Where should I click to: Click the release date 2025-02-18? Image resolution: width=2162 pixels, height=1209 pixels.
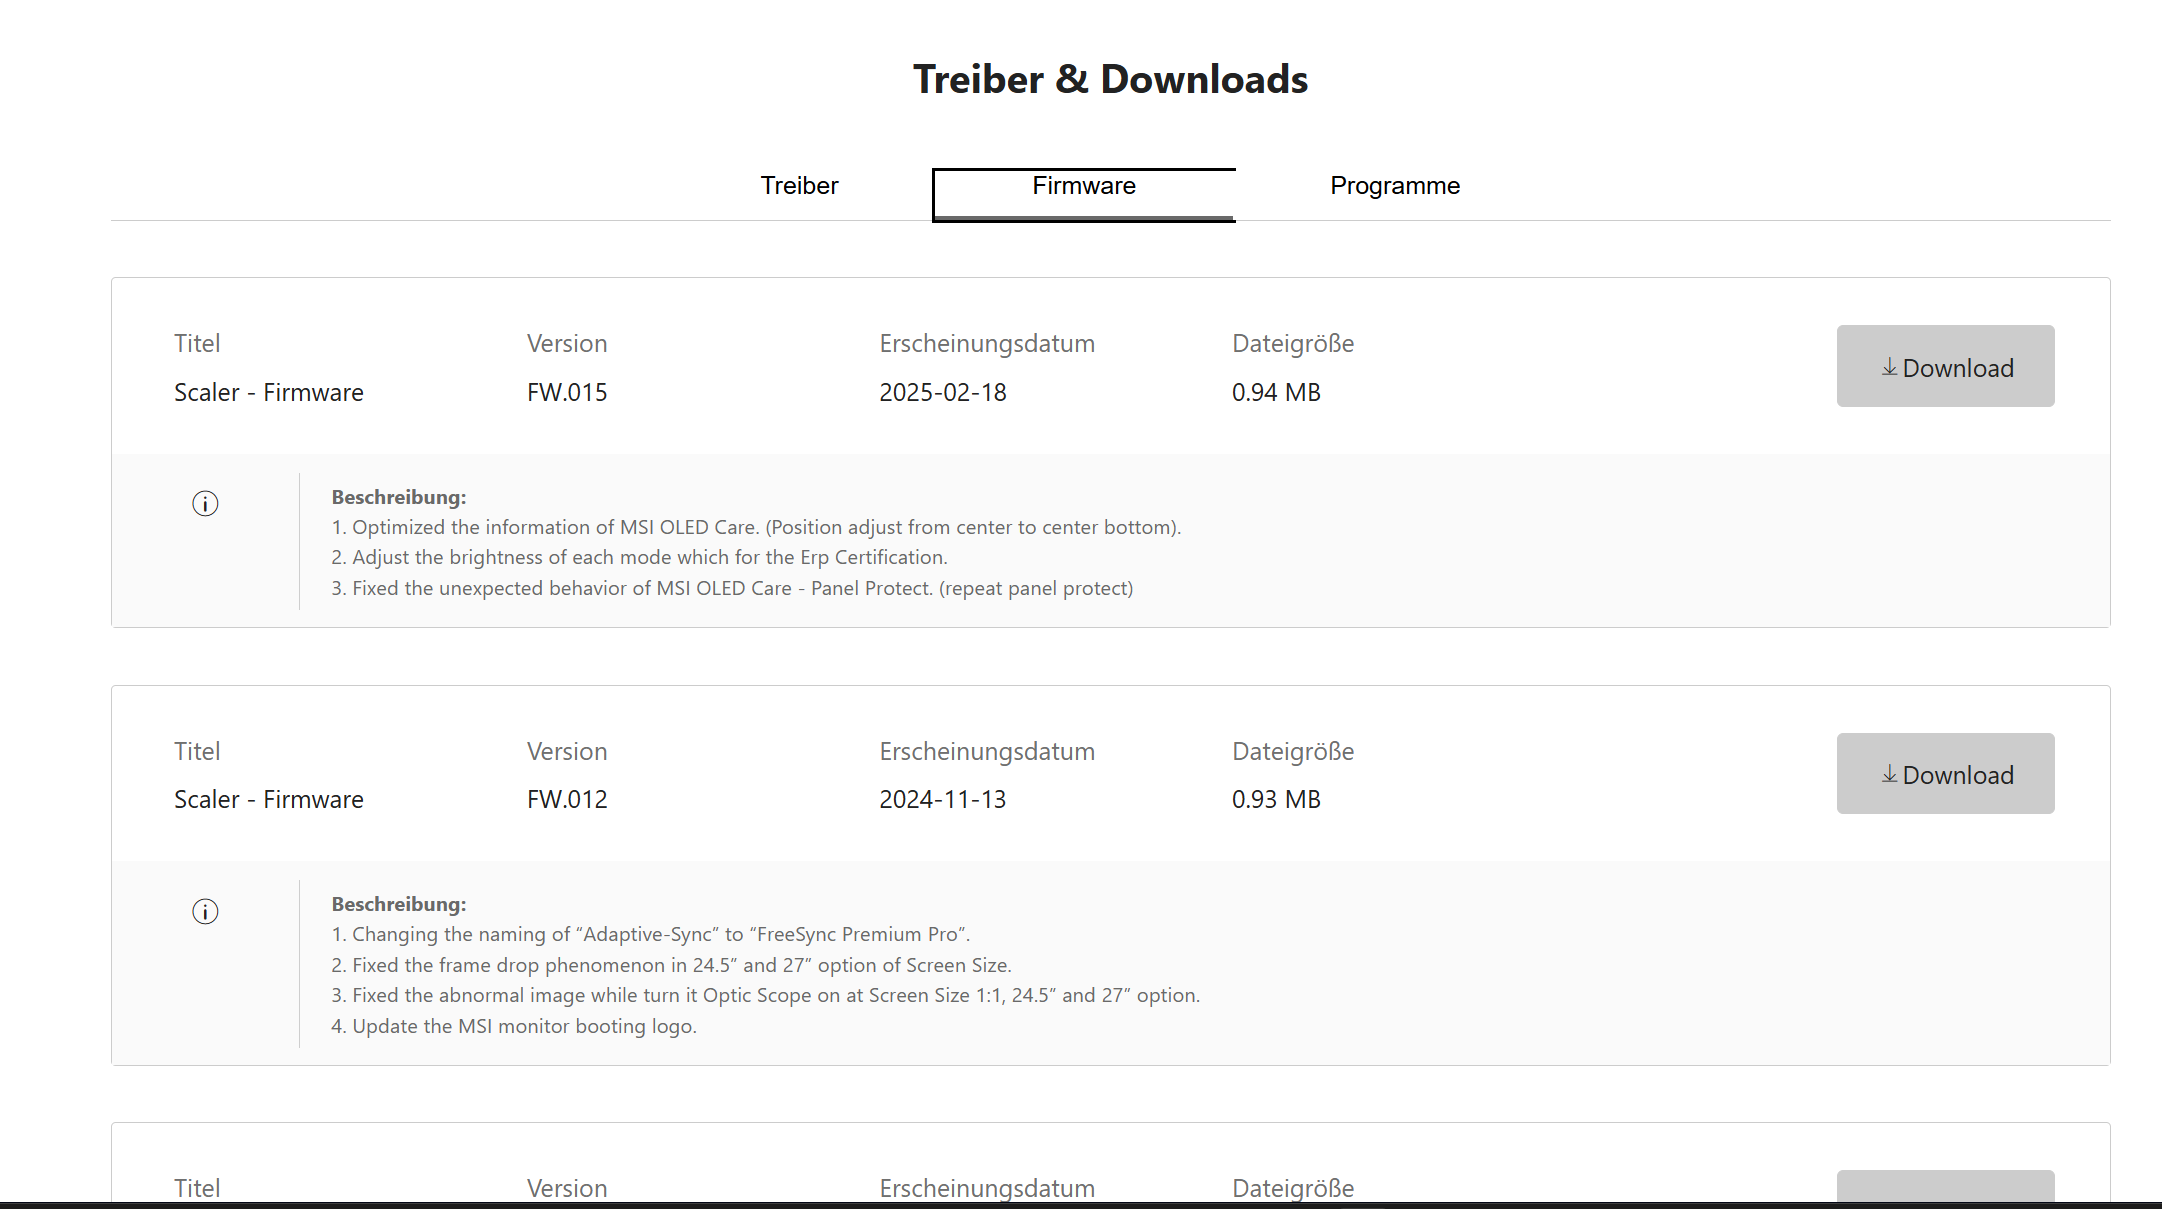[x=942, y=392]
